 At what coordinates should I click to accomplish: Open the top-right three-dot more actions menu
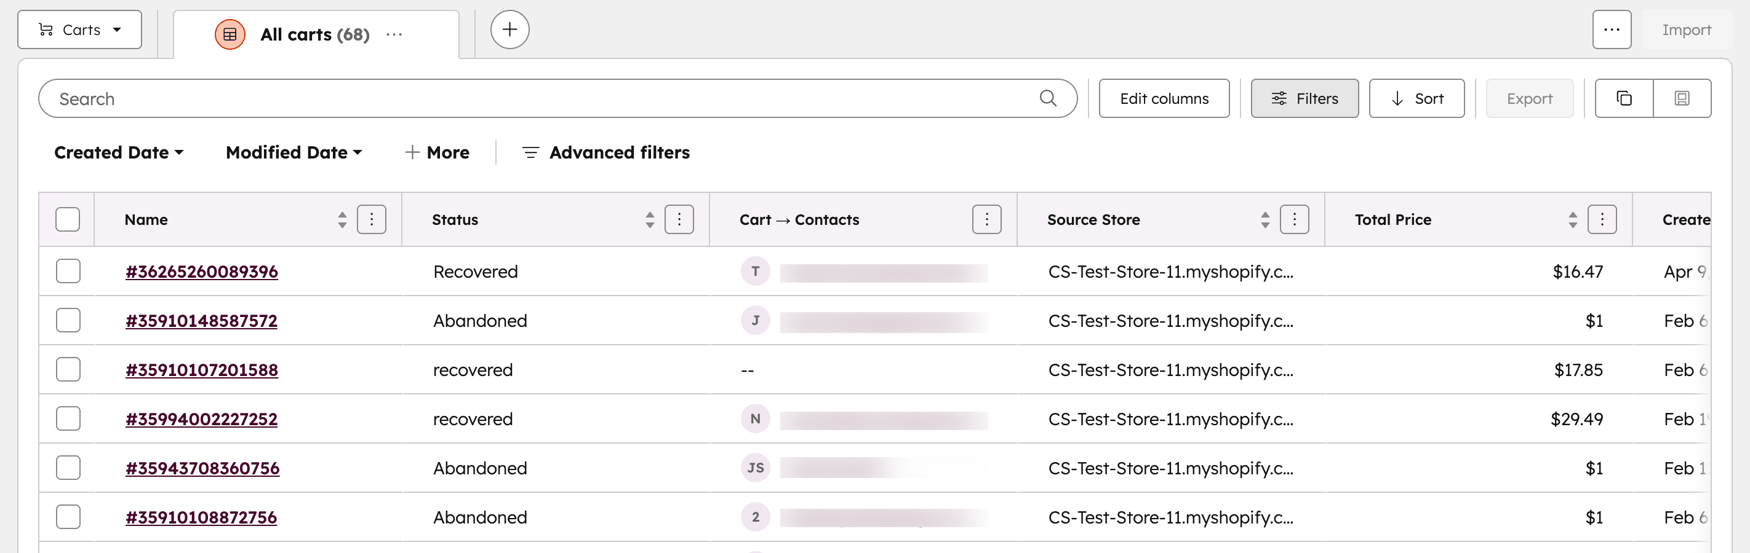(x=1611, y=30)
